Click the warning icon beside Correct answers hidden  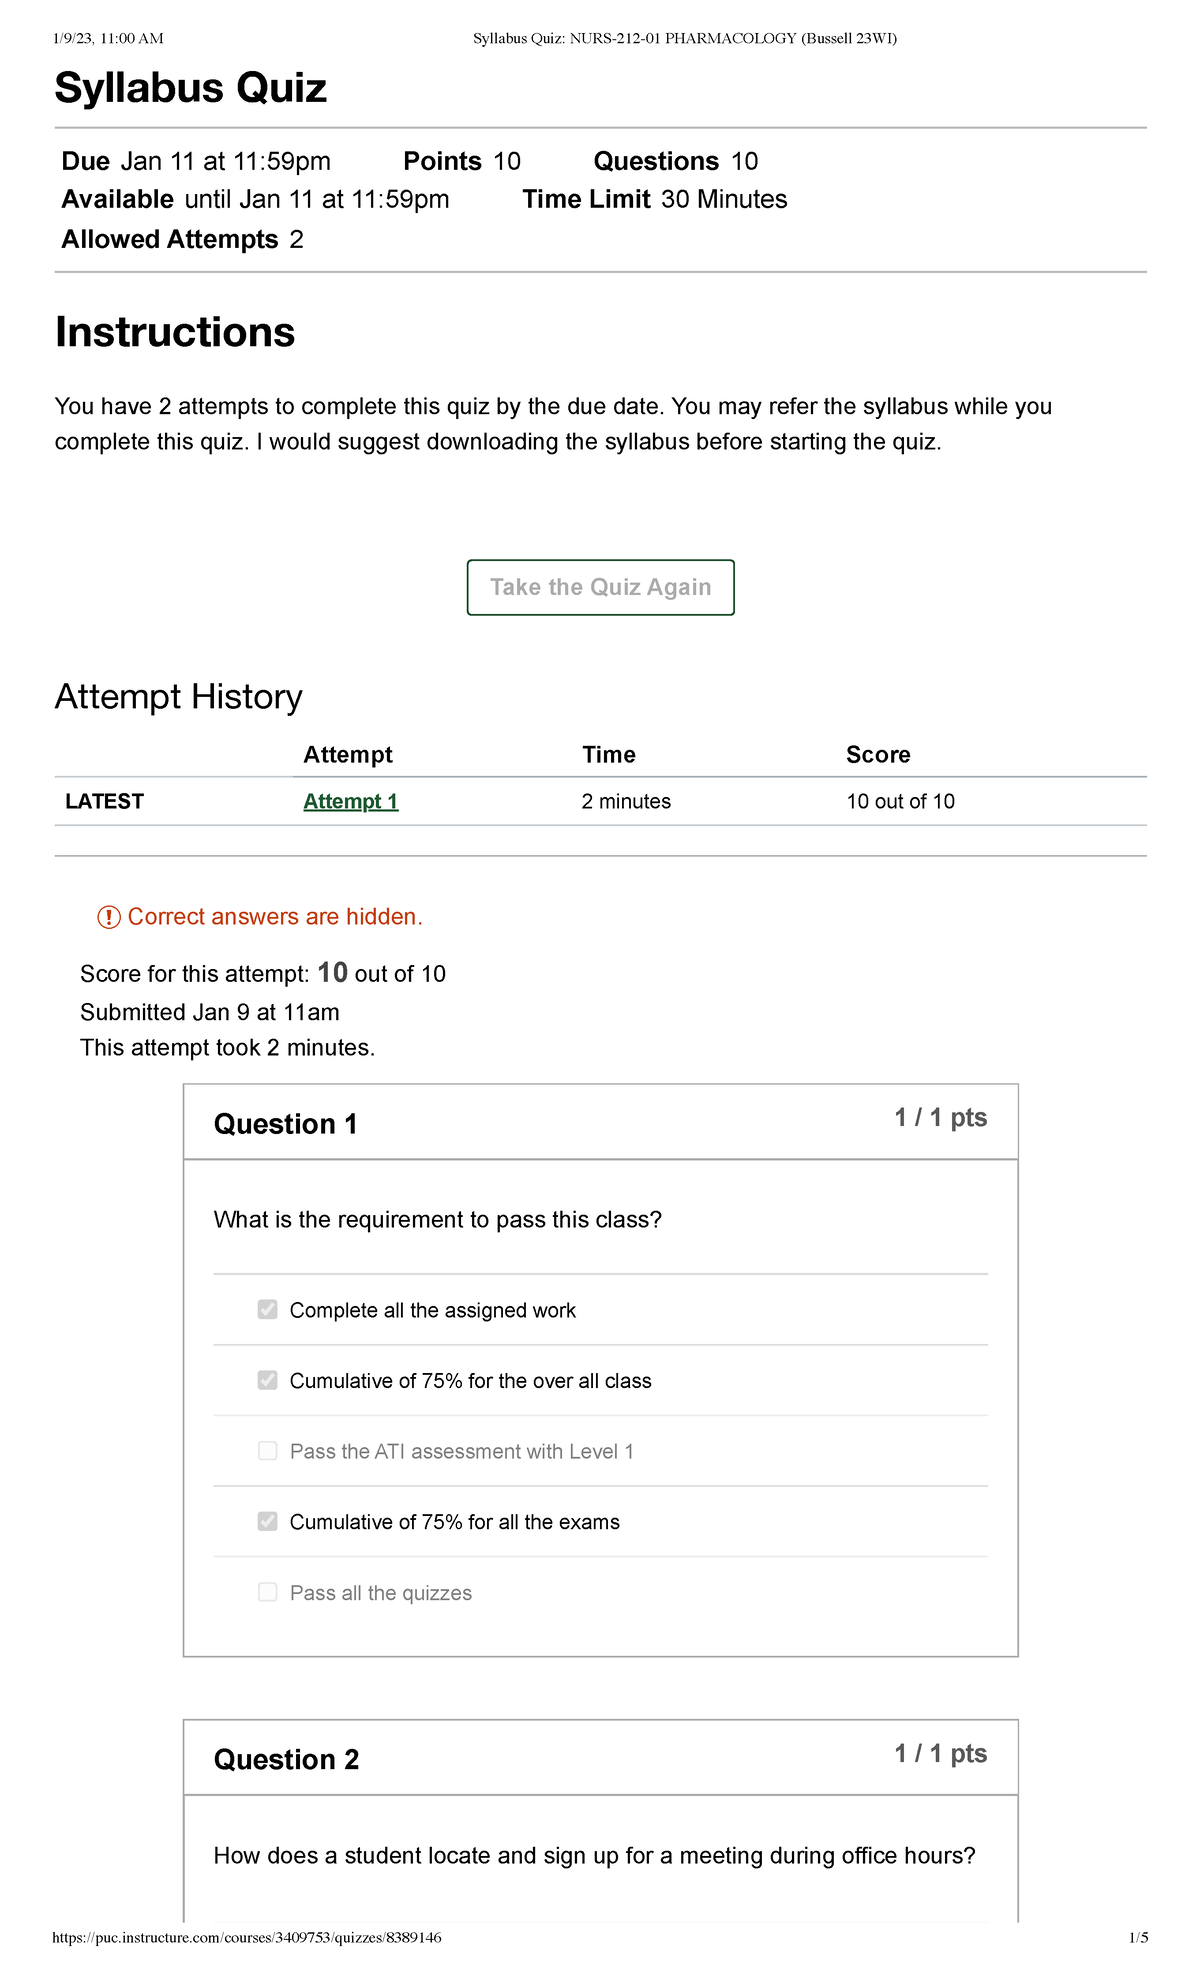[x=110, y=916]
